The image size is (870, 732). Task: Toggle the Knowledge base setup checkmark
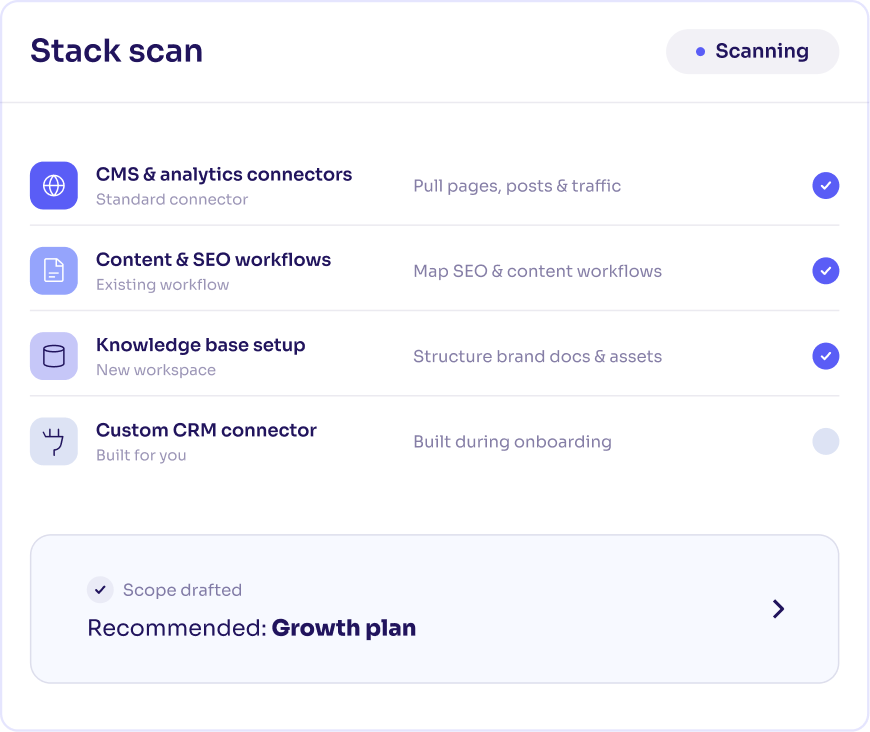click(x=826, y=356)
